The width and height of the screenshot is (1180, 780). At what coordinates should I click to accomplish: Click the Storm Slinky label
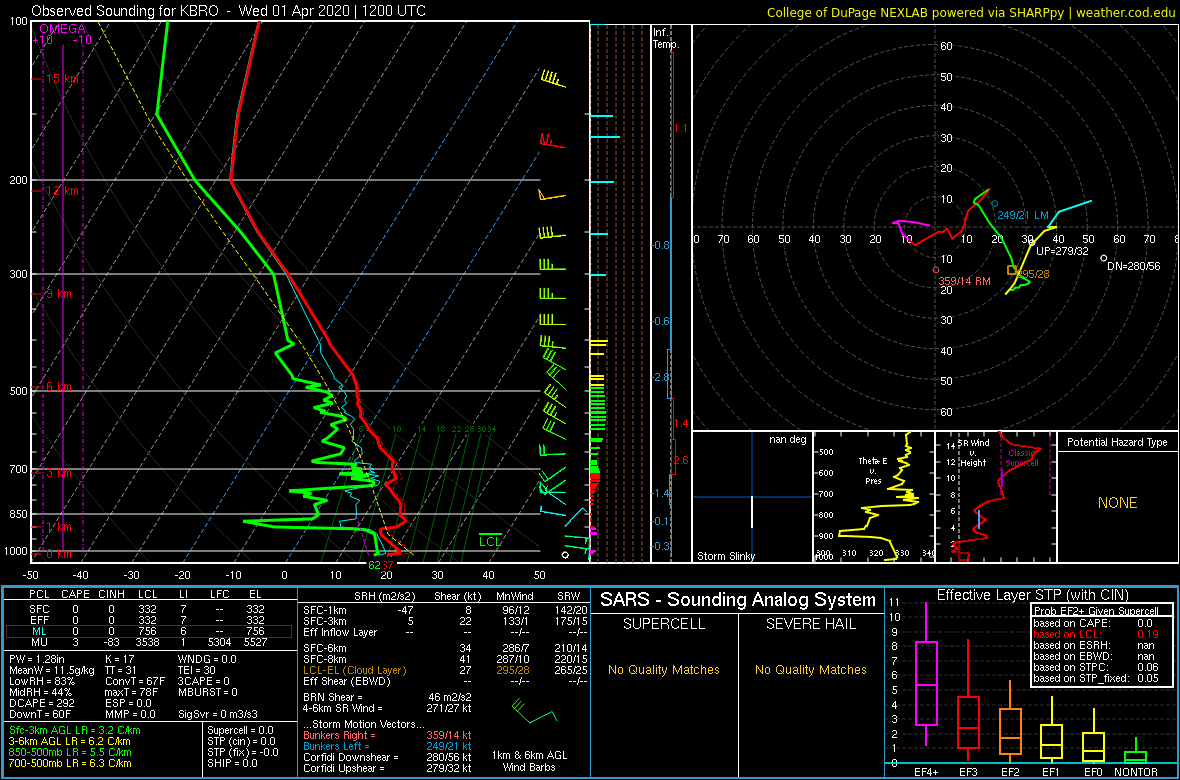click(728, 556)
